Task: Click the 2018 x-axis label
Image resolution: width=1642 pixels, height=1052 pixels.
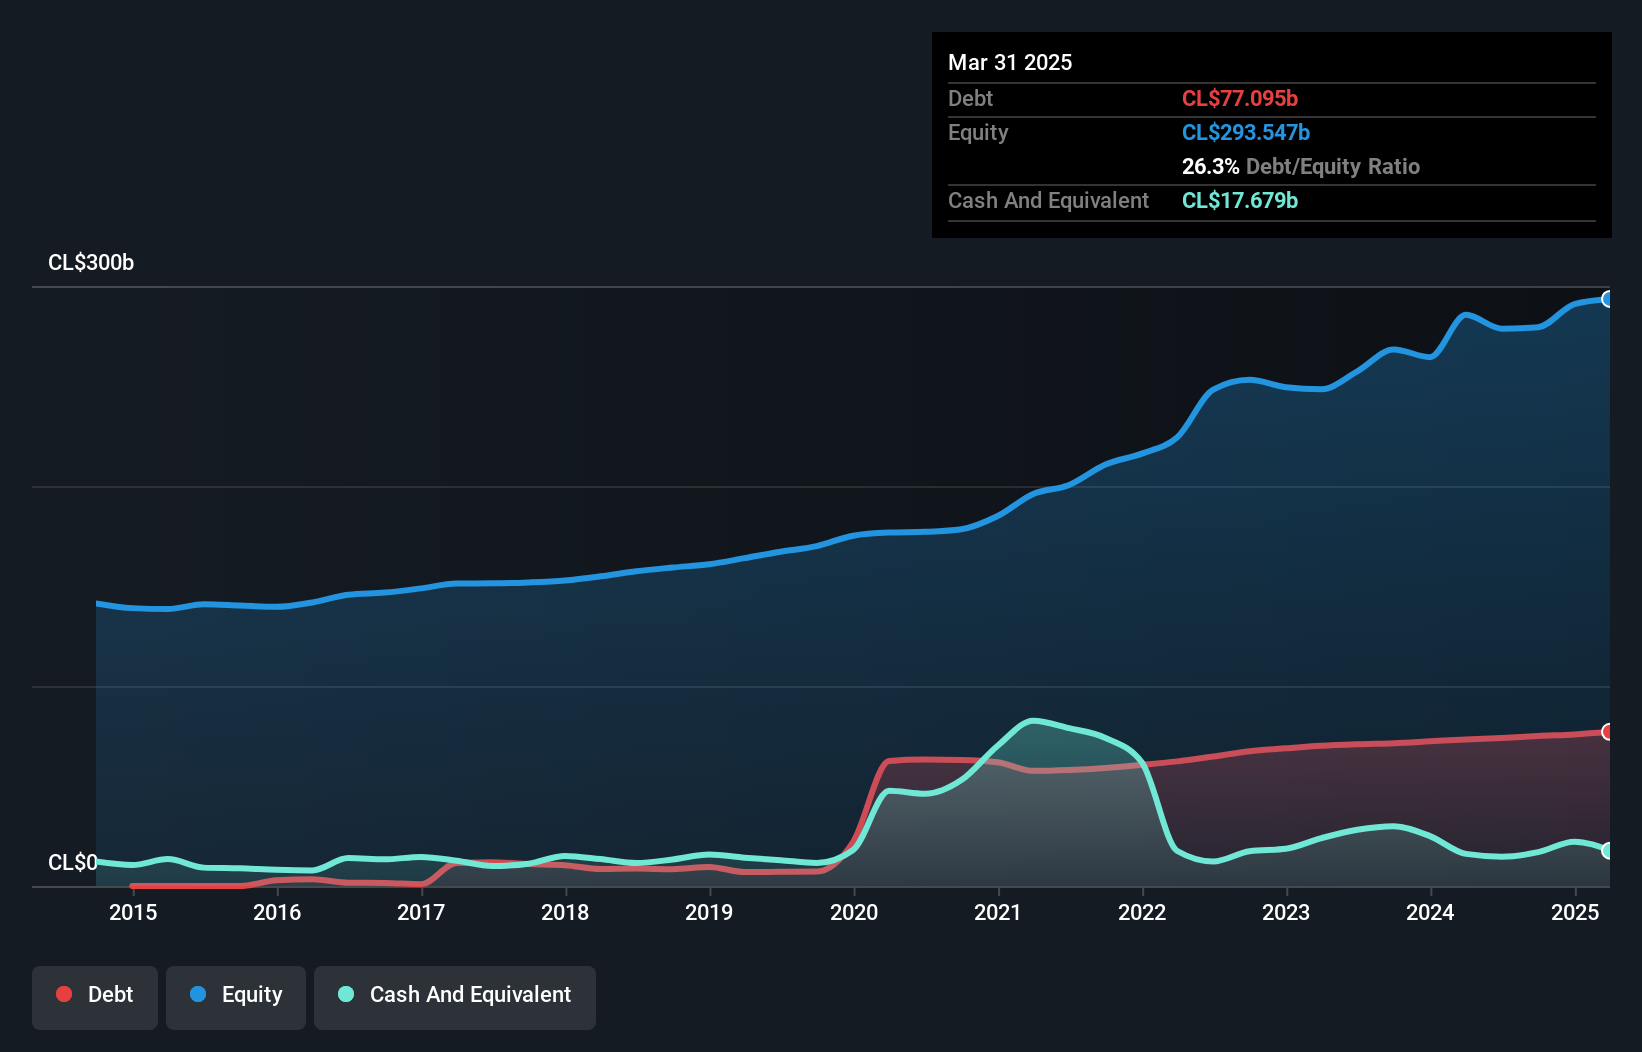Action: (565, 912)
